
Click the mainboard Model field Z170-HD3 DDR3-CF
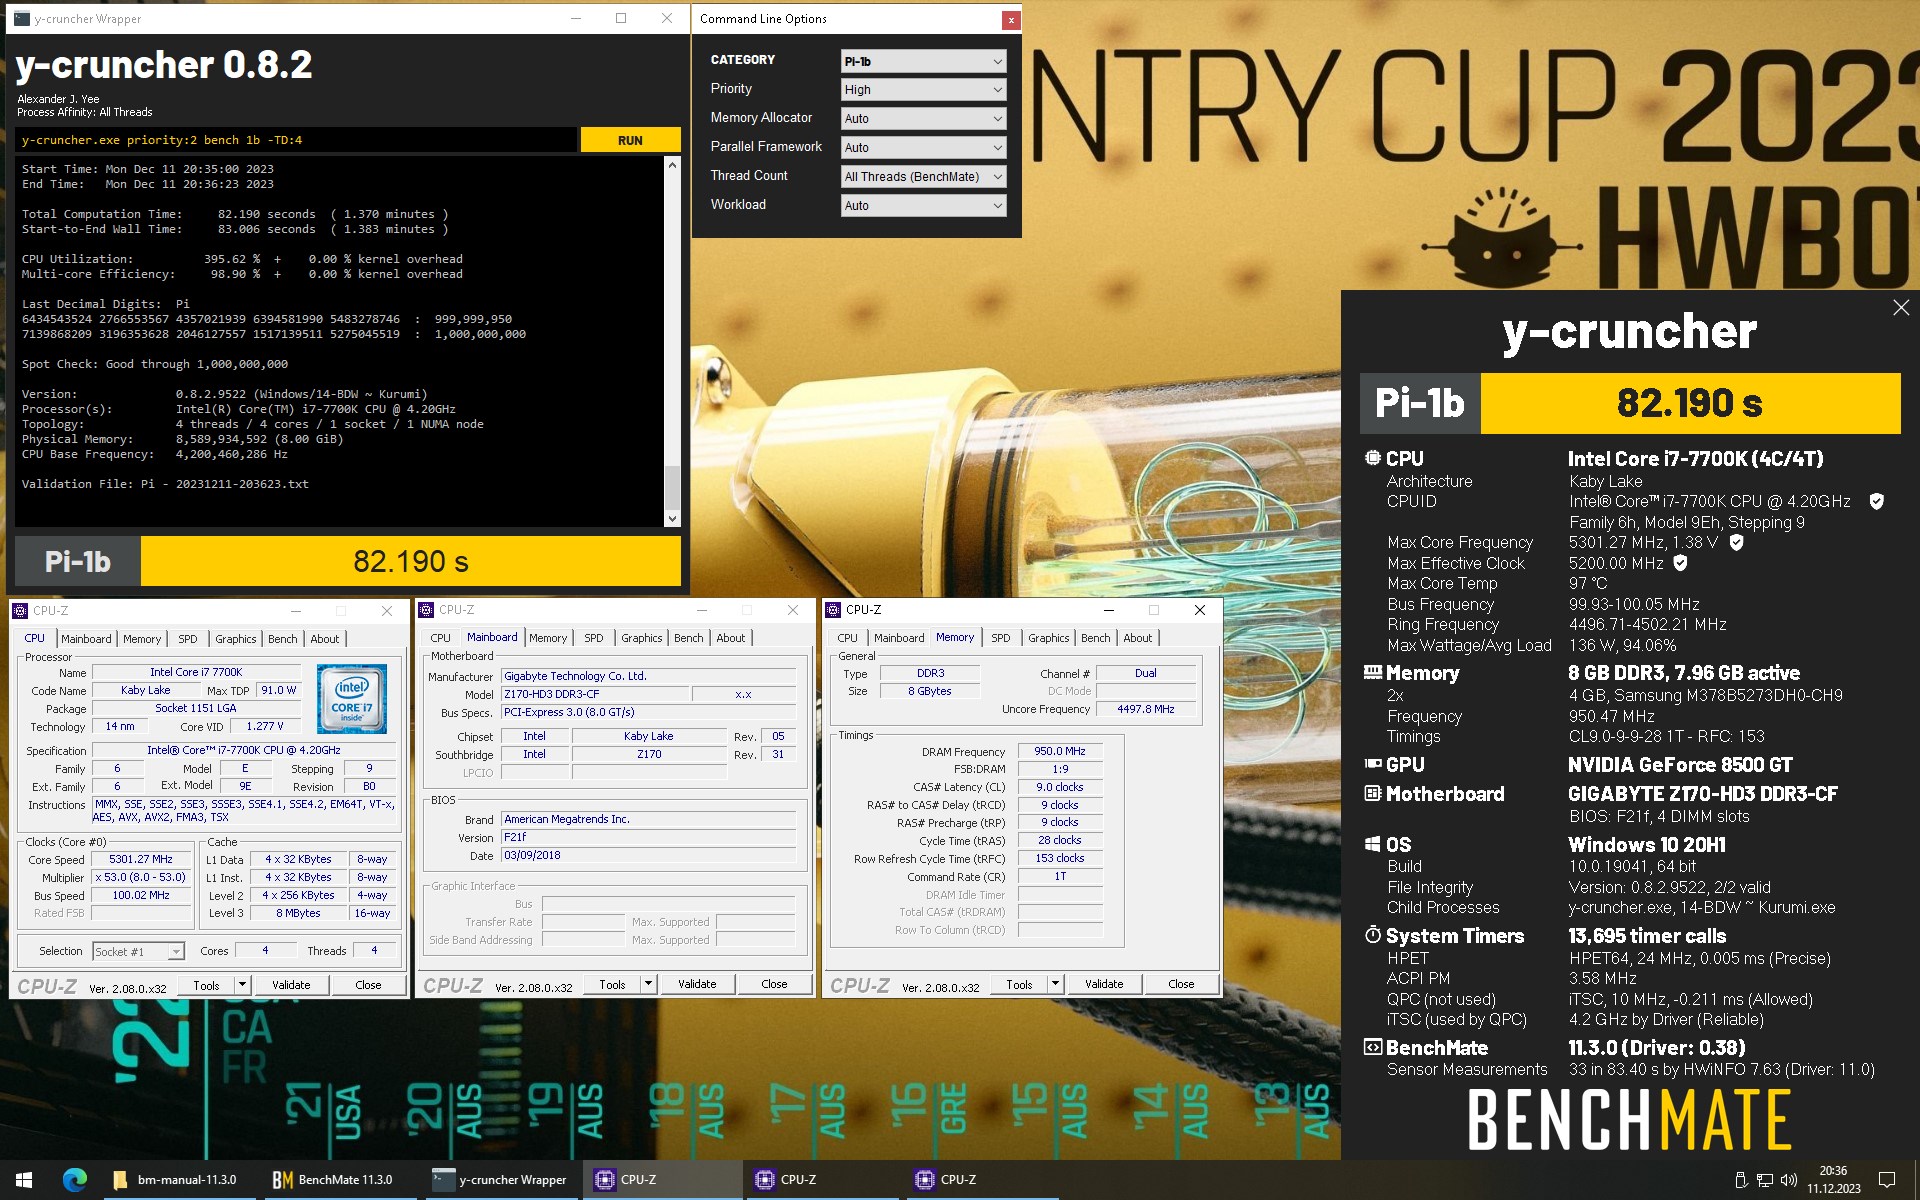[594, 694]
